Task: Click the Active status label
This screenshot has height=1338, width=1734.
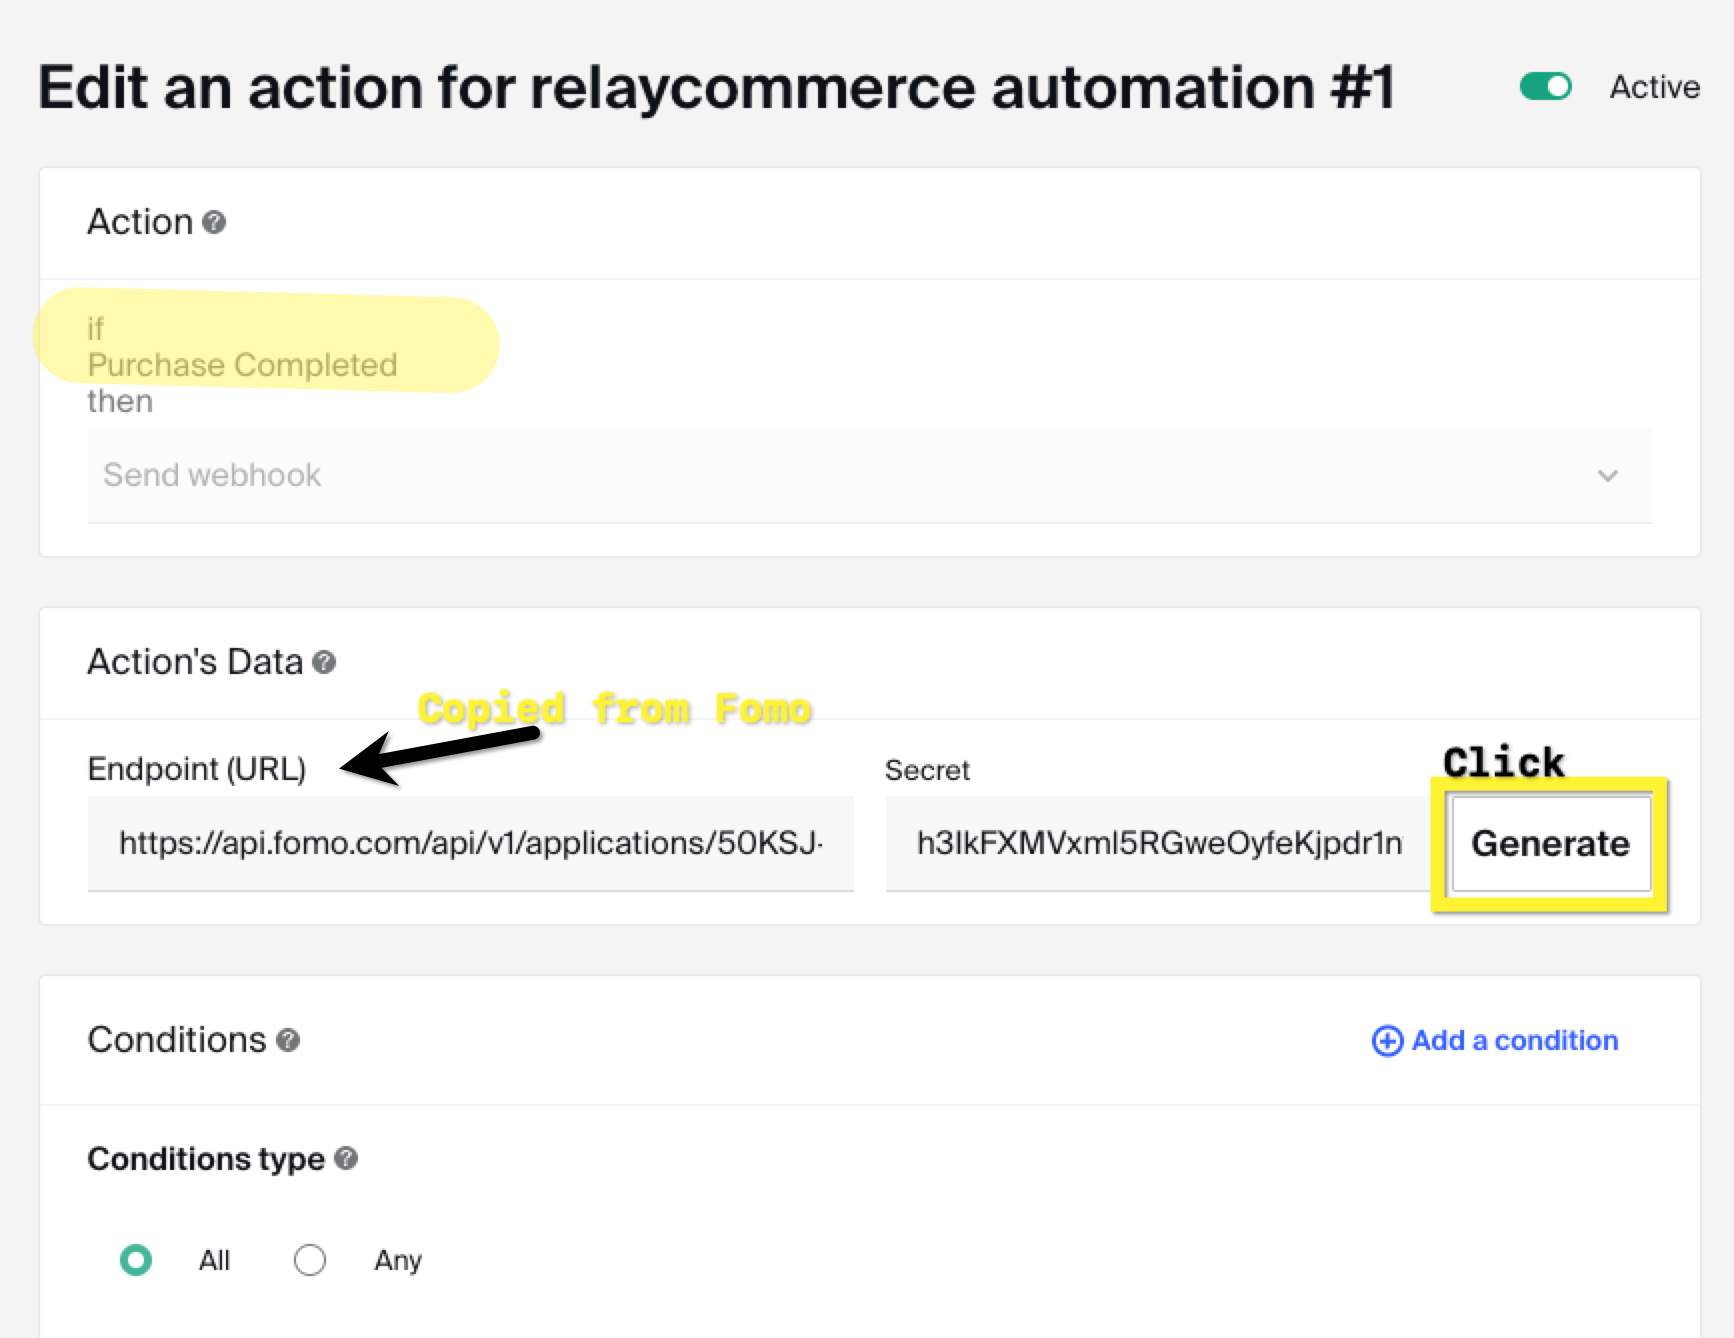Action: pos(1655,87)
